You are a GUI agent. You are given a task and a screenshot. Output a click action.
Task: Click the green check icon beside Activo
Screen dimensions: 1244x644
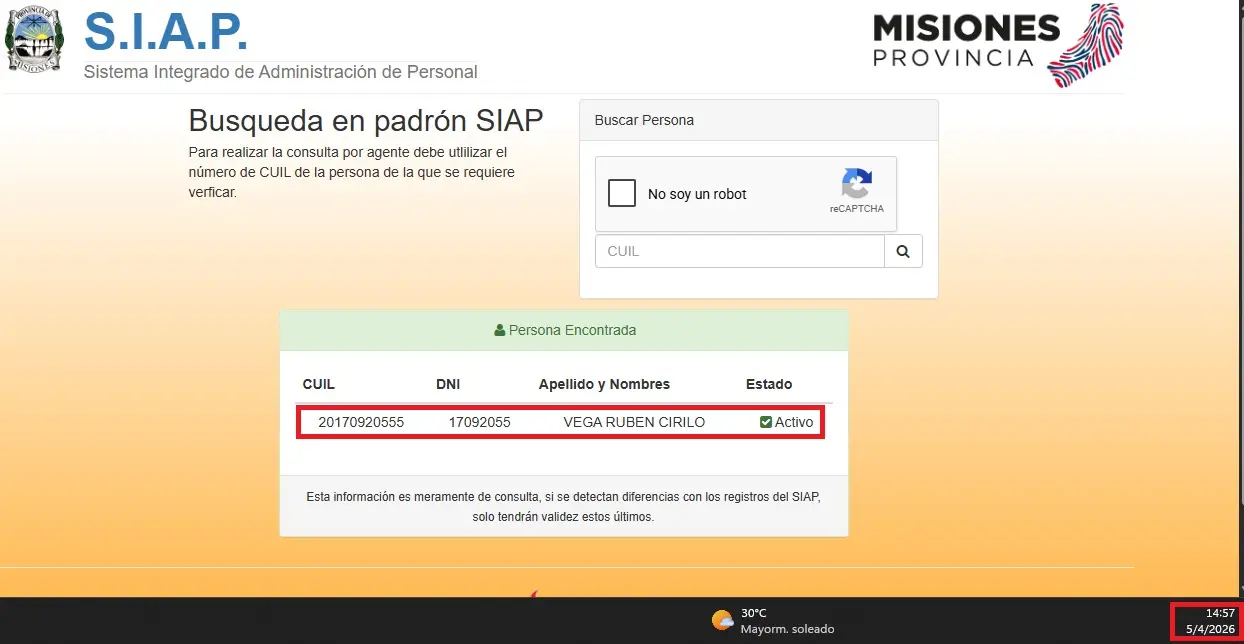[766, 422]
